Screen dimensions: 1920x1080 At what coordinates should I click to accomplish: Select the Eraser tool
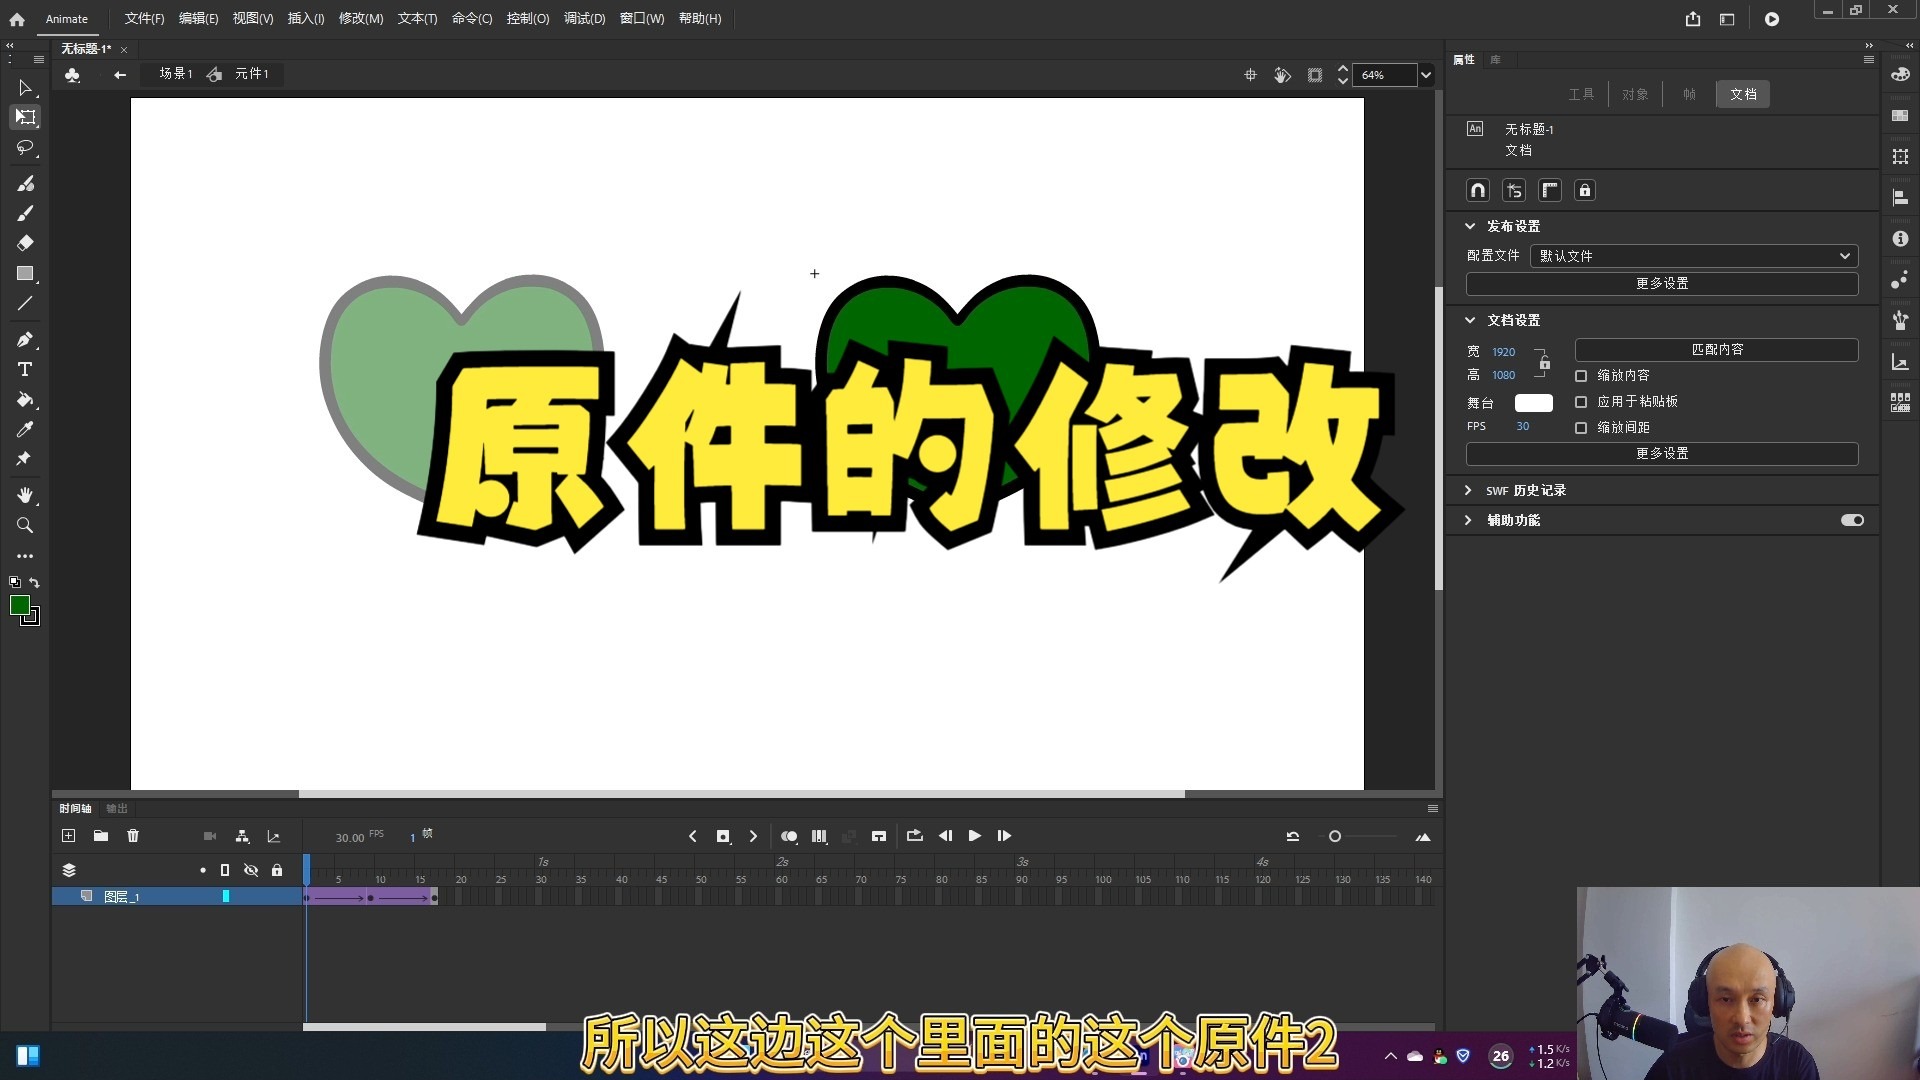25,243
